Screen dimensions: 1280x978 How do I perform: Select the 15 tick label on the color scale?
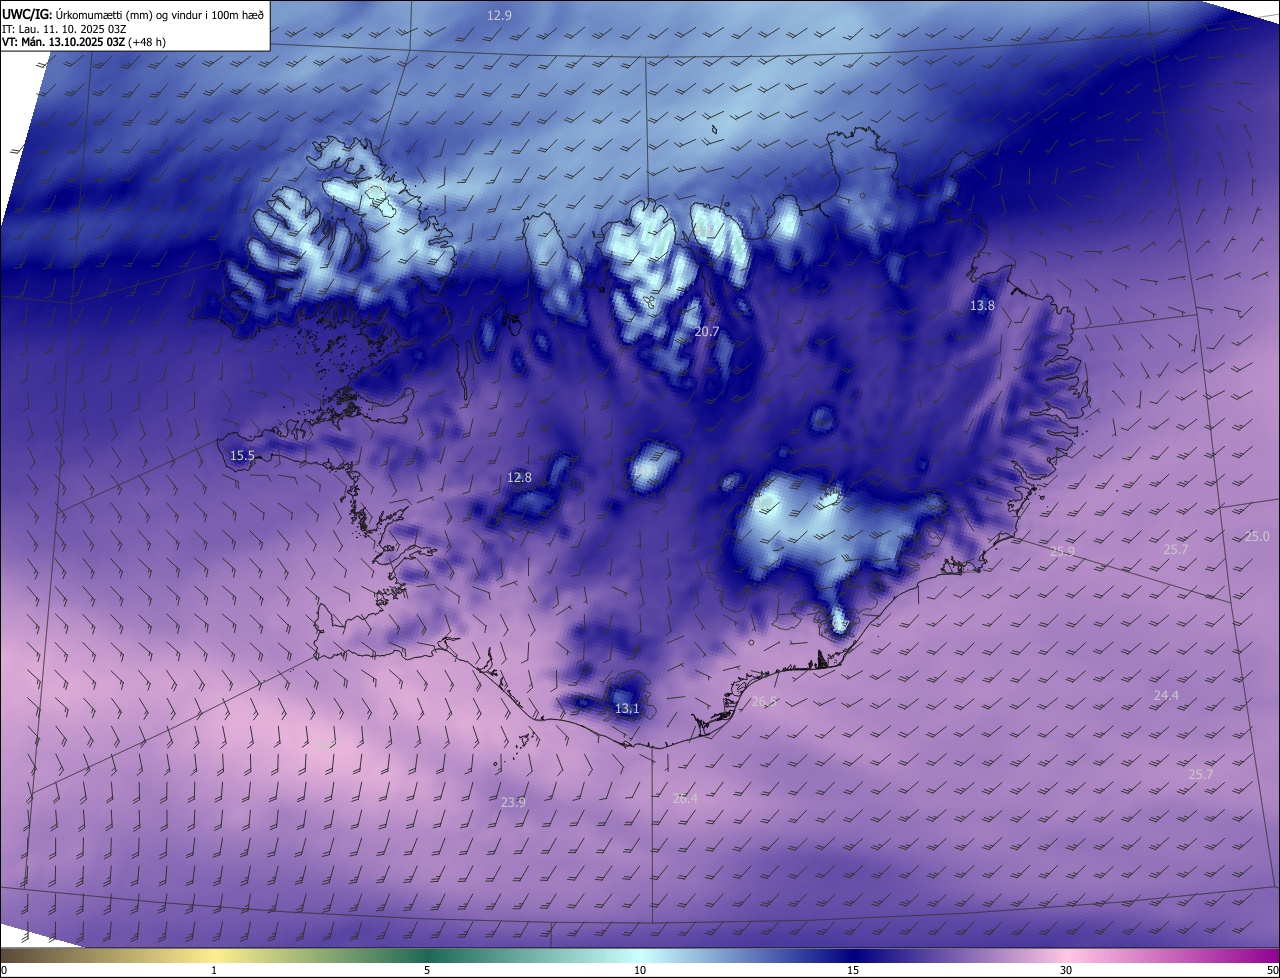[x=853, y=970]
